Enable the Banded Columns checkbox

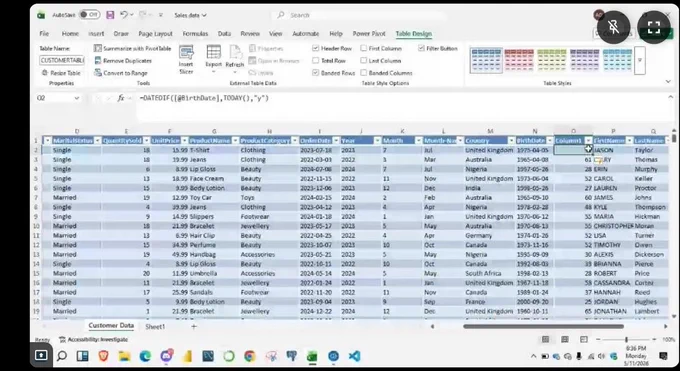coord(363,73)
